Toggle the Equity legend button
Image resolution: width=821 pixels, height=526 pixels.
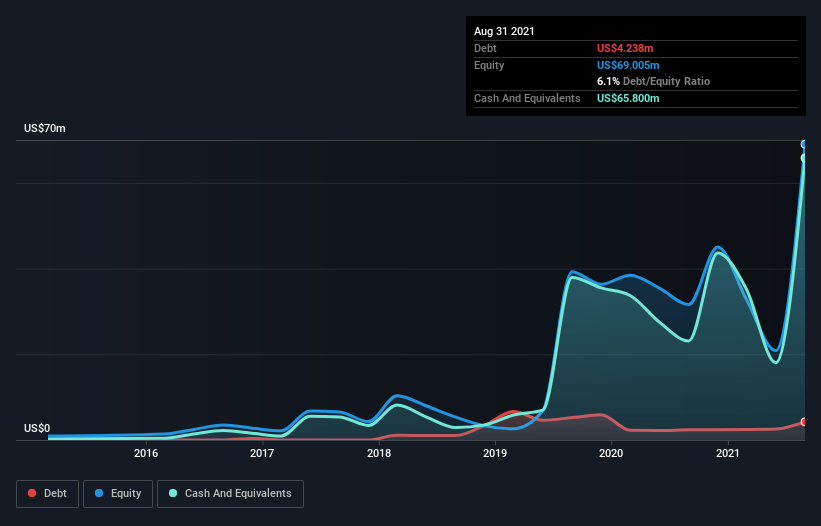point(118,494)
